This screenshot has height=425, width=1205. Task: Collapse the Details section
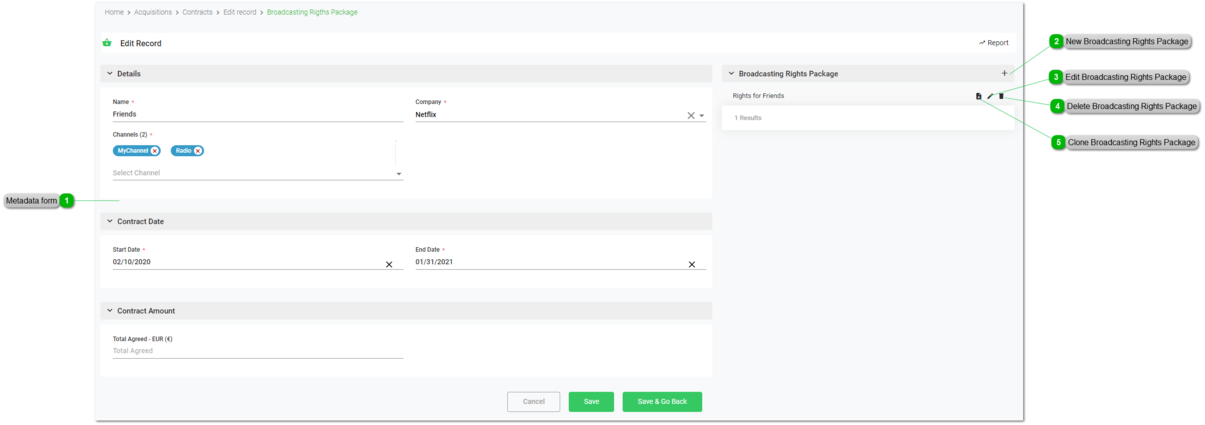click(110, 74)
